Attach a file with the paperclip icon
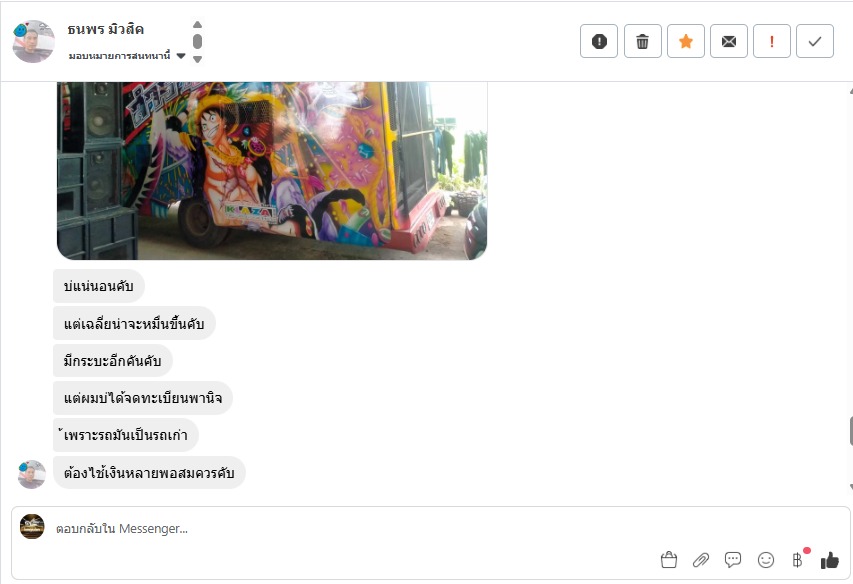This screenshot has width=853, height=584. 701,560
